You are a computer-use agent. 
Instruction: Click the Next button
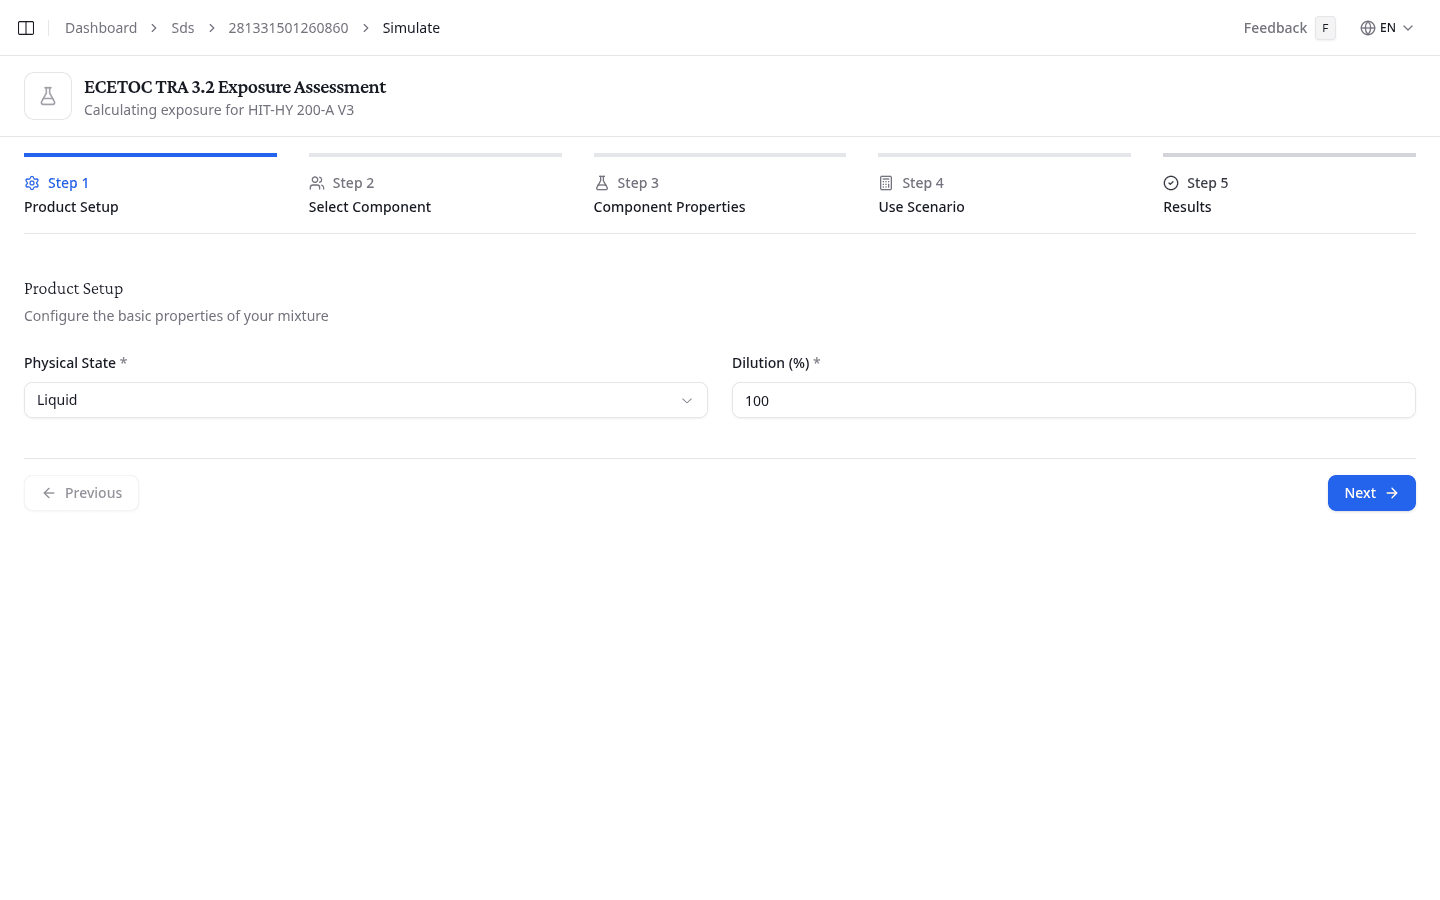[x=1371, y=492]
